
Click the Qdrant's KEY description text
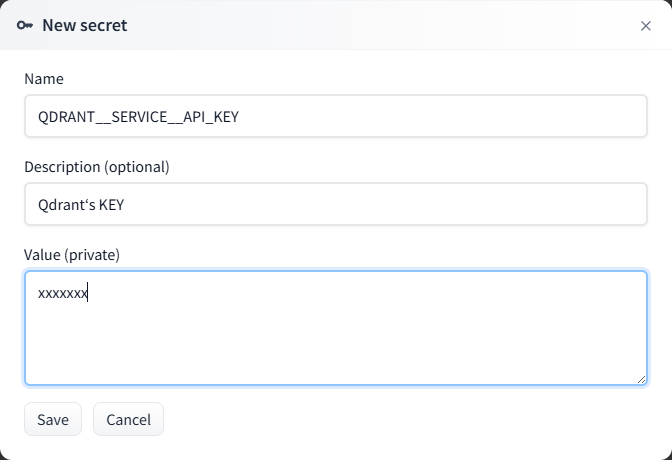point(80,204)
